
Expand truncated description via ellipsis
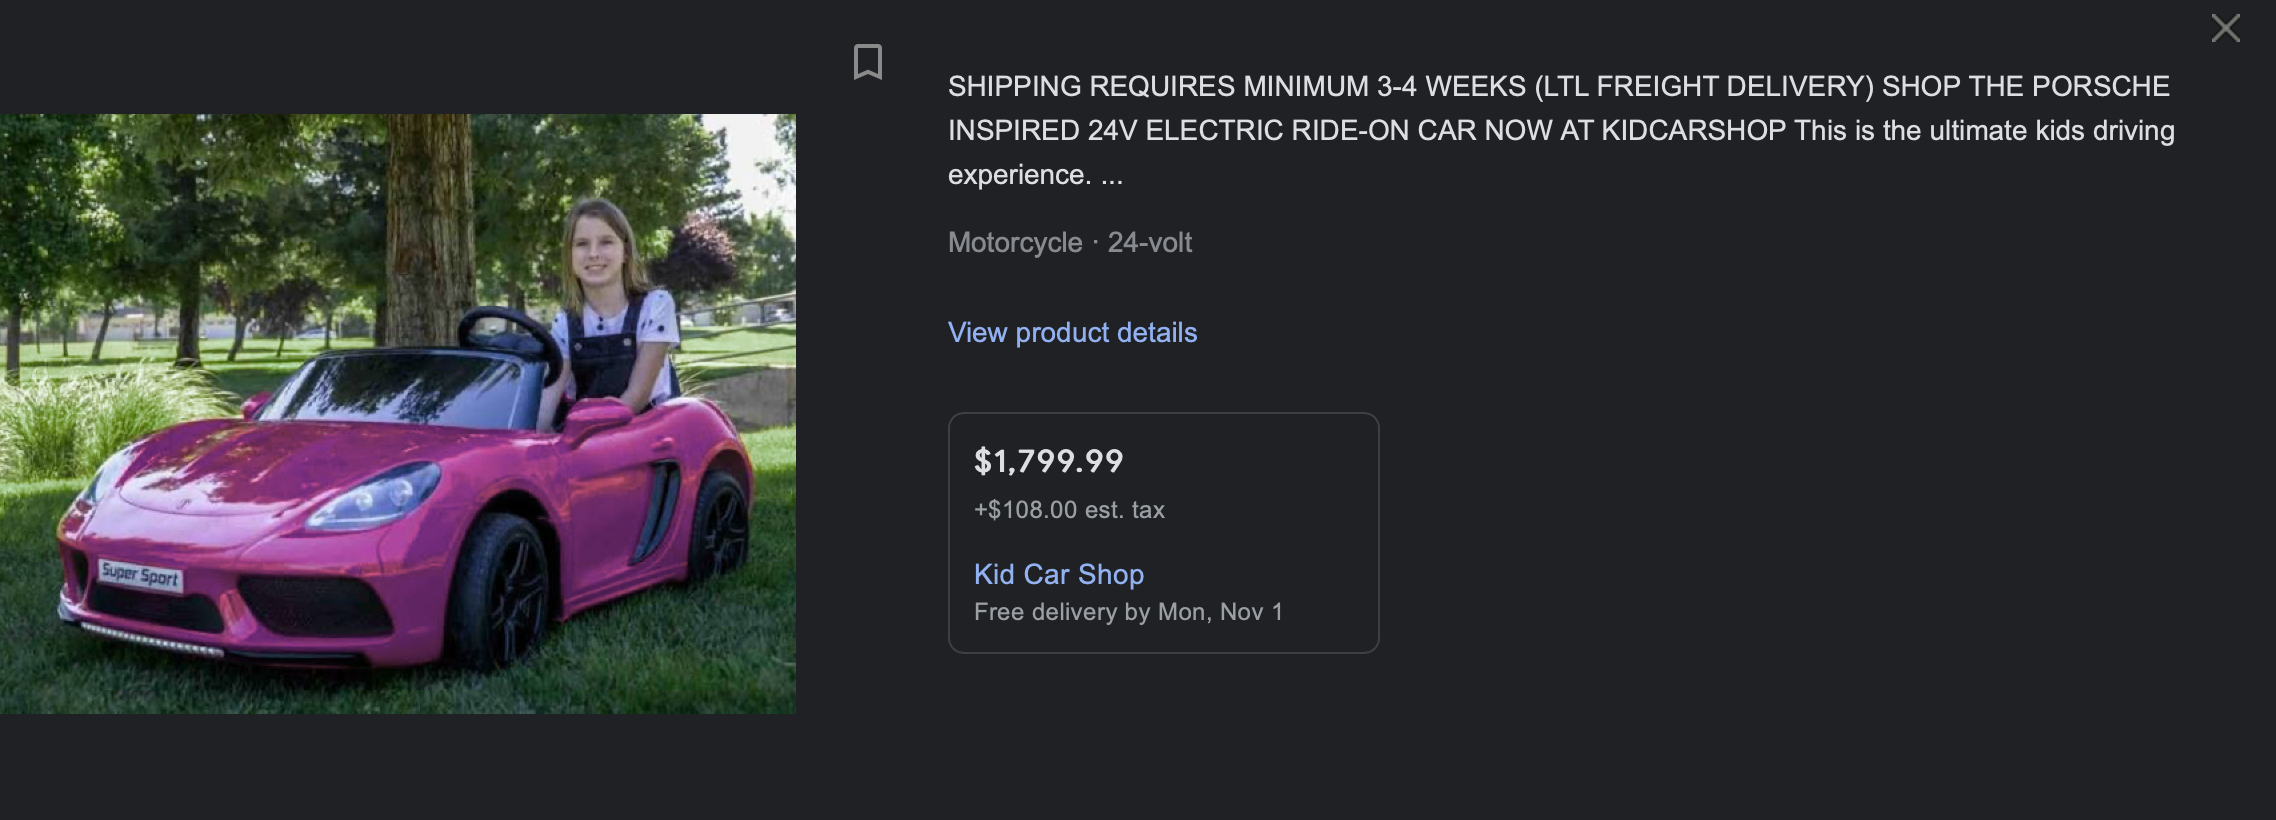1112,176
